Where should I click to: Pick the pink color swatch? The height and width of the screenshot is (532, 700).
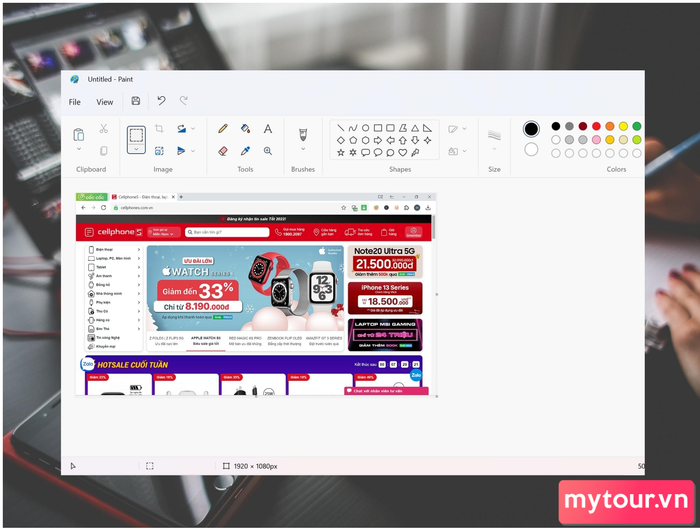pos(596,140)
